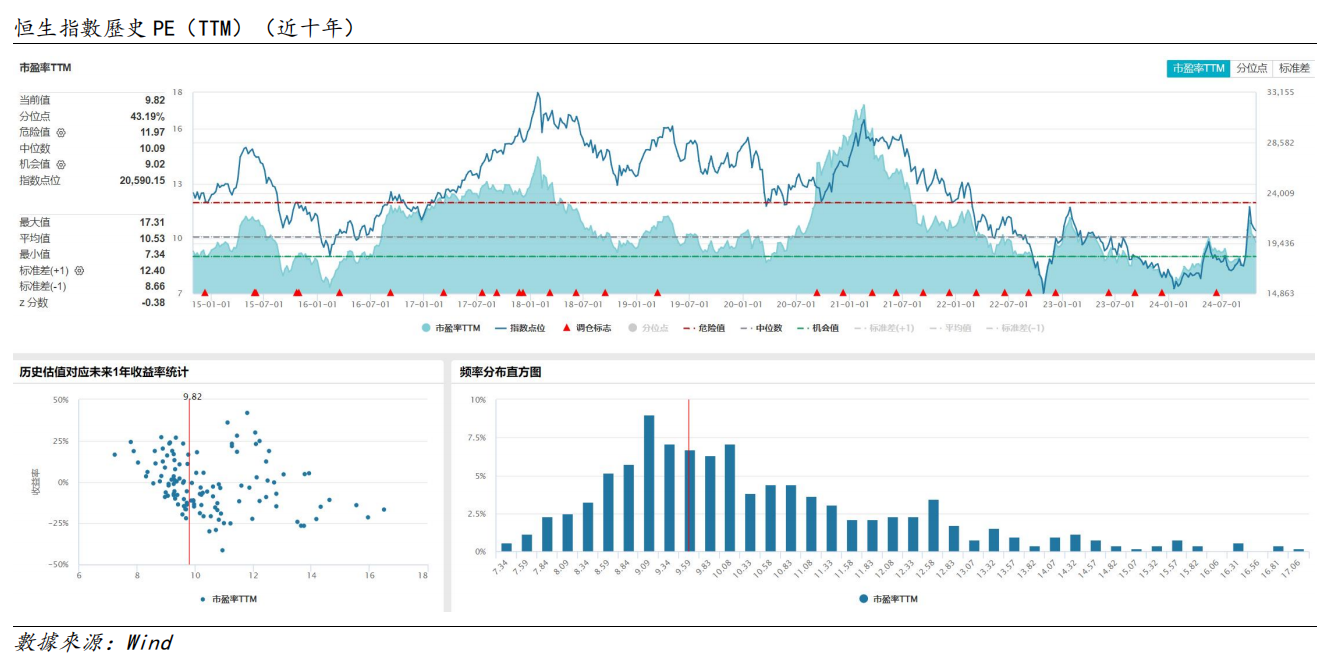Click the 分位点 value 43.19%
The height and width of the screenshot is (667, 1317).
click(x=148, y=116)
